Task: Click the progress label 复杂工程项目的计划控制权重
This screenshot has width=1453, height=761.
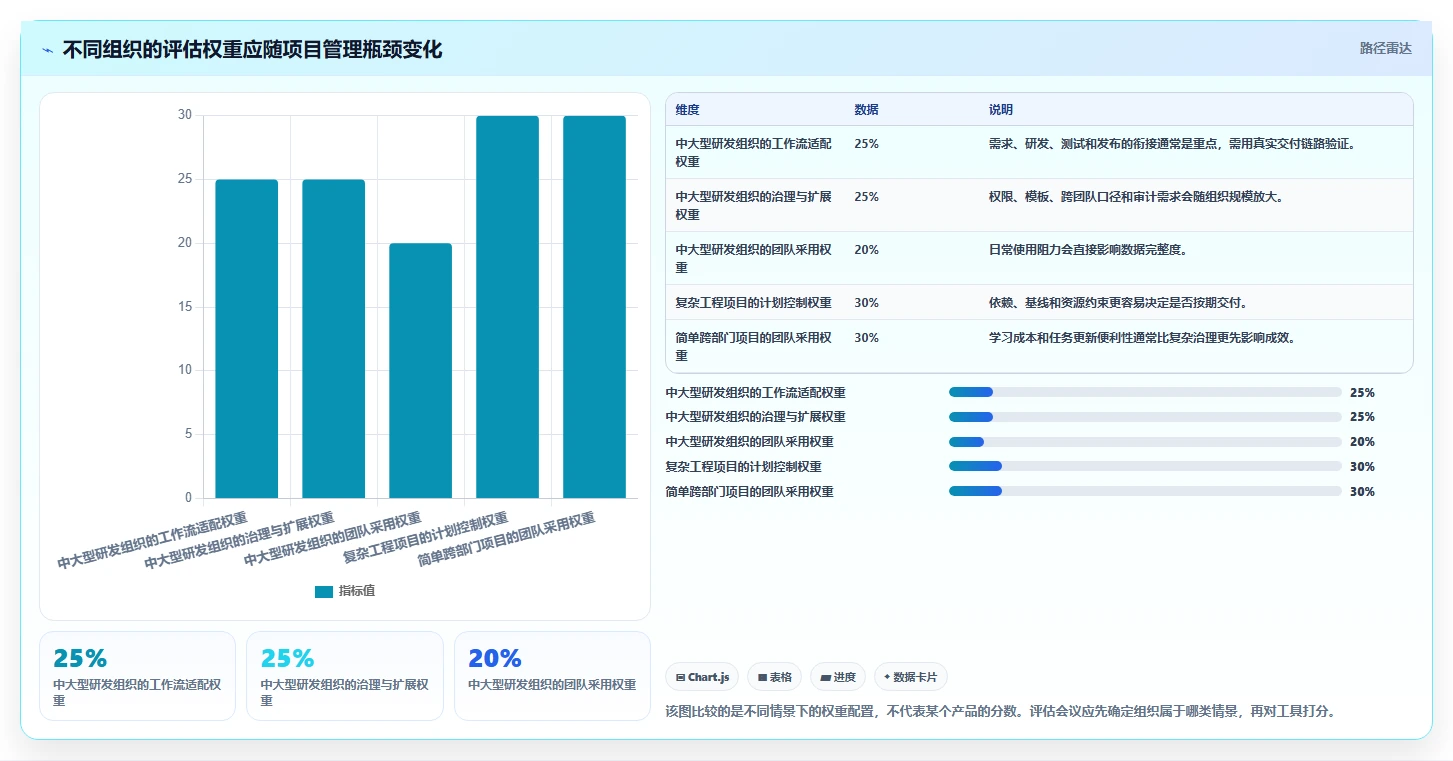Action: click(743, 467)
